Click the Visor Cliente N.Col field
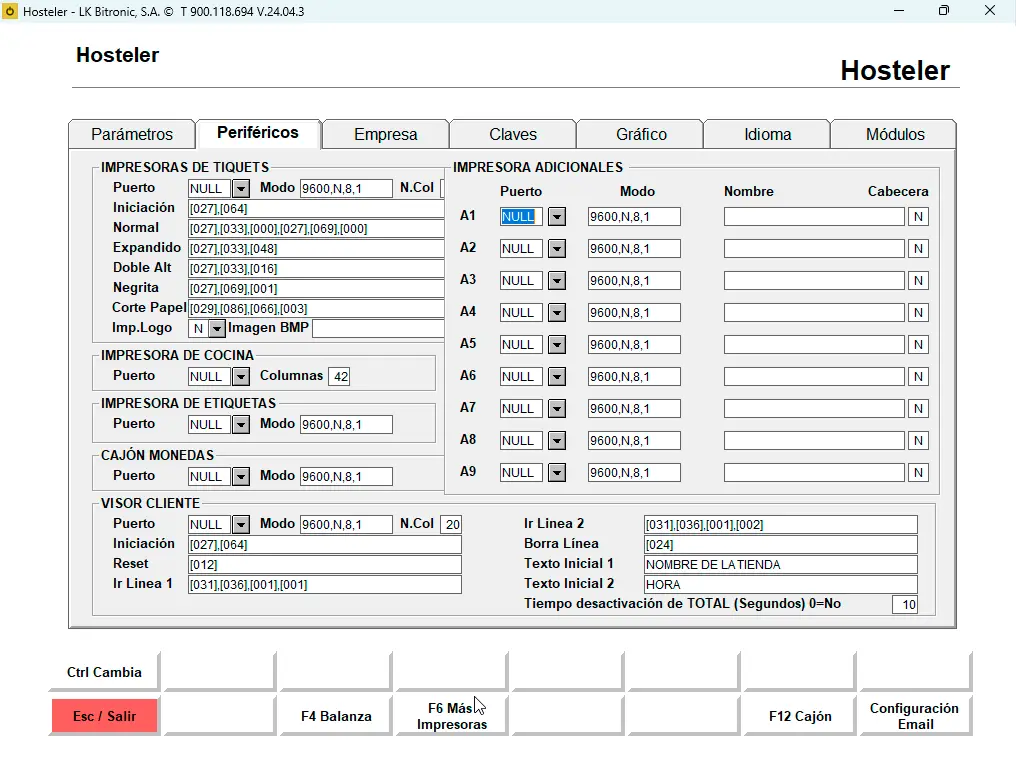Image resolution: width=1016 pixels, height=783 pixels. pyautogui.click(x=451, y=524)
